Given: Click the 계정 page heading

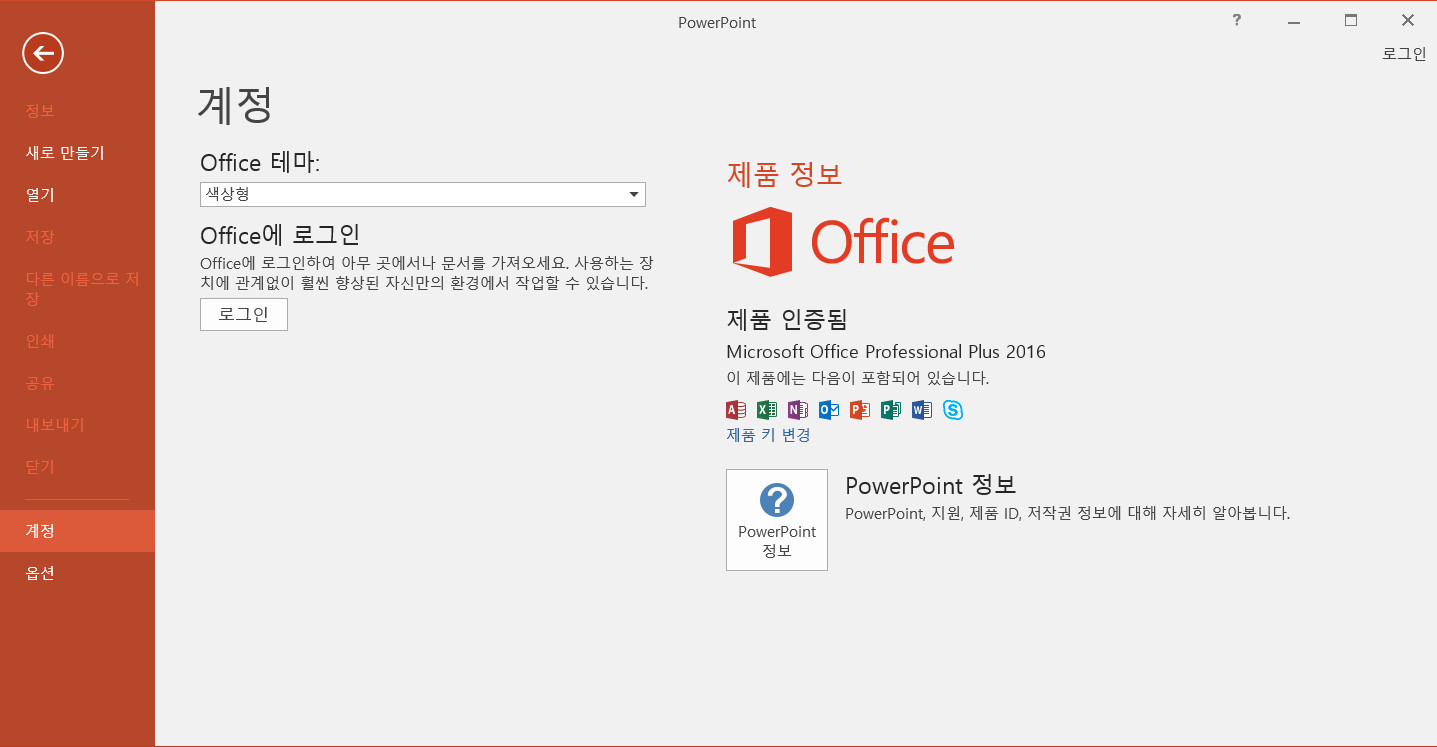Looking at the screenshot, I should [x=236, y=105].
